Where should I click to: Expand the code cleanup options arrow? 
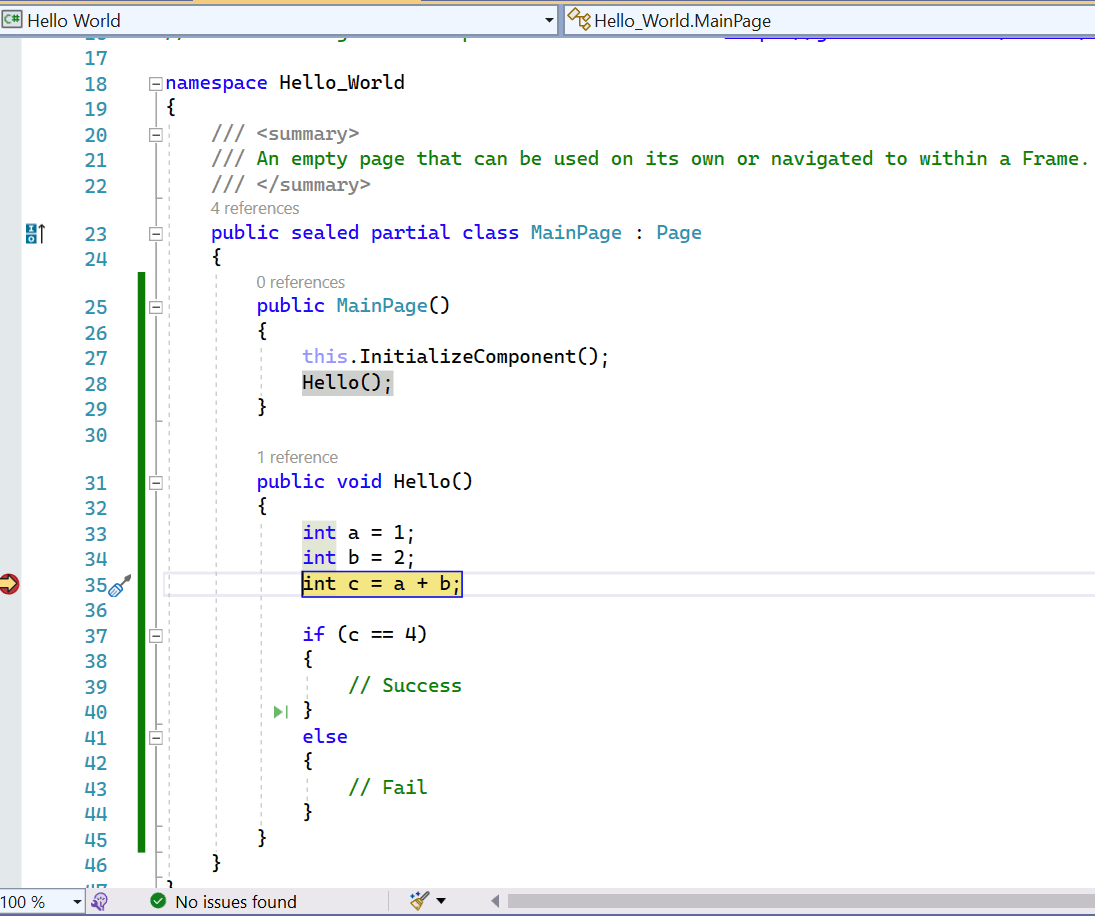click(x=441, y=901)
